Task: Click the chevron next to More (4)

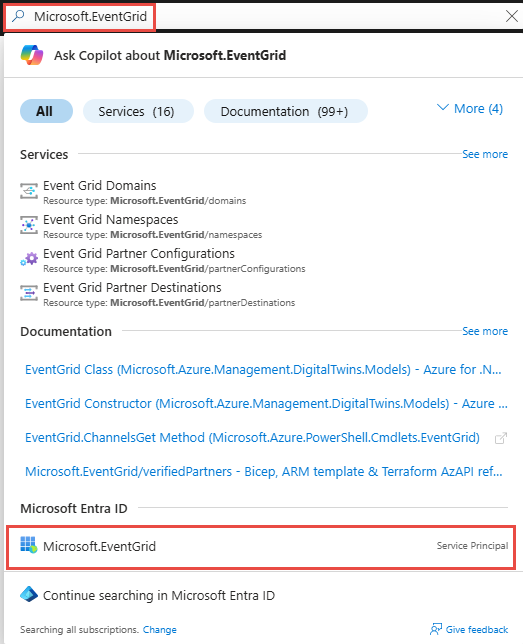Action: (442, 108)
